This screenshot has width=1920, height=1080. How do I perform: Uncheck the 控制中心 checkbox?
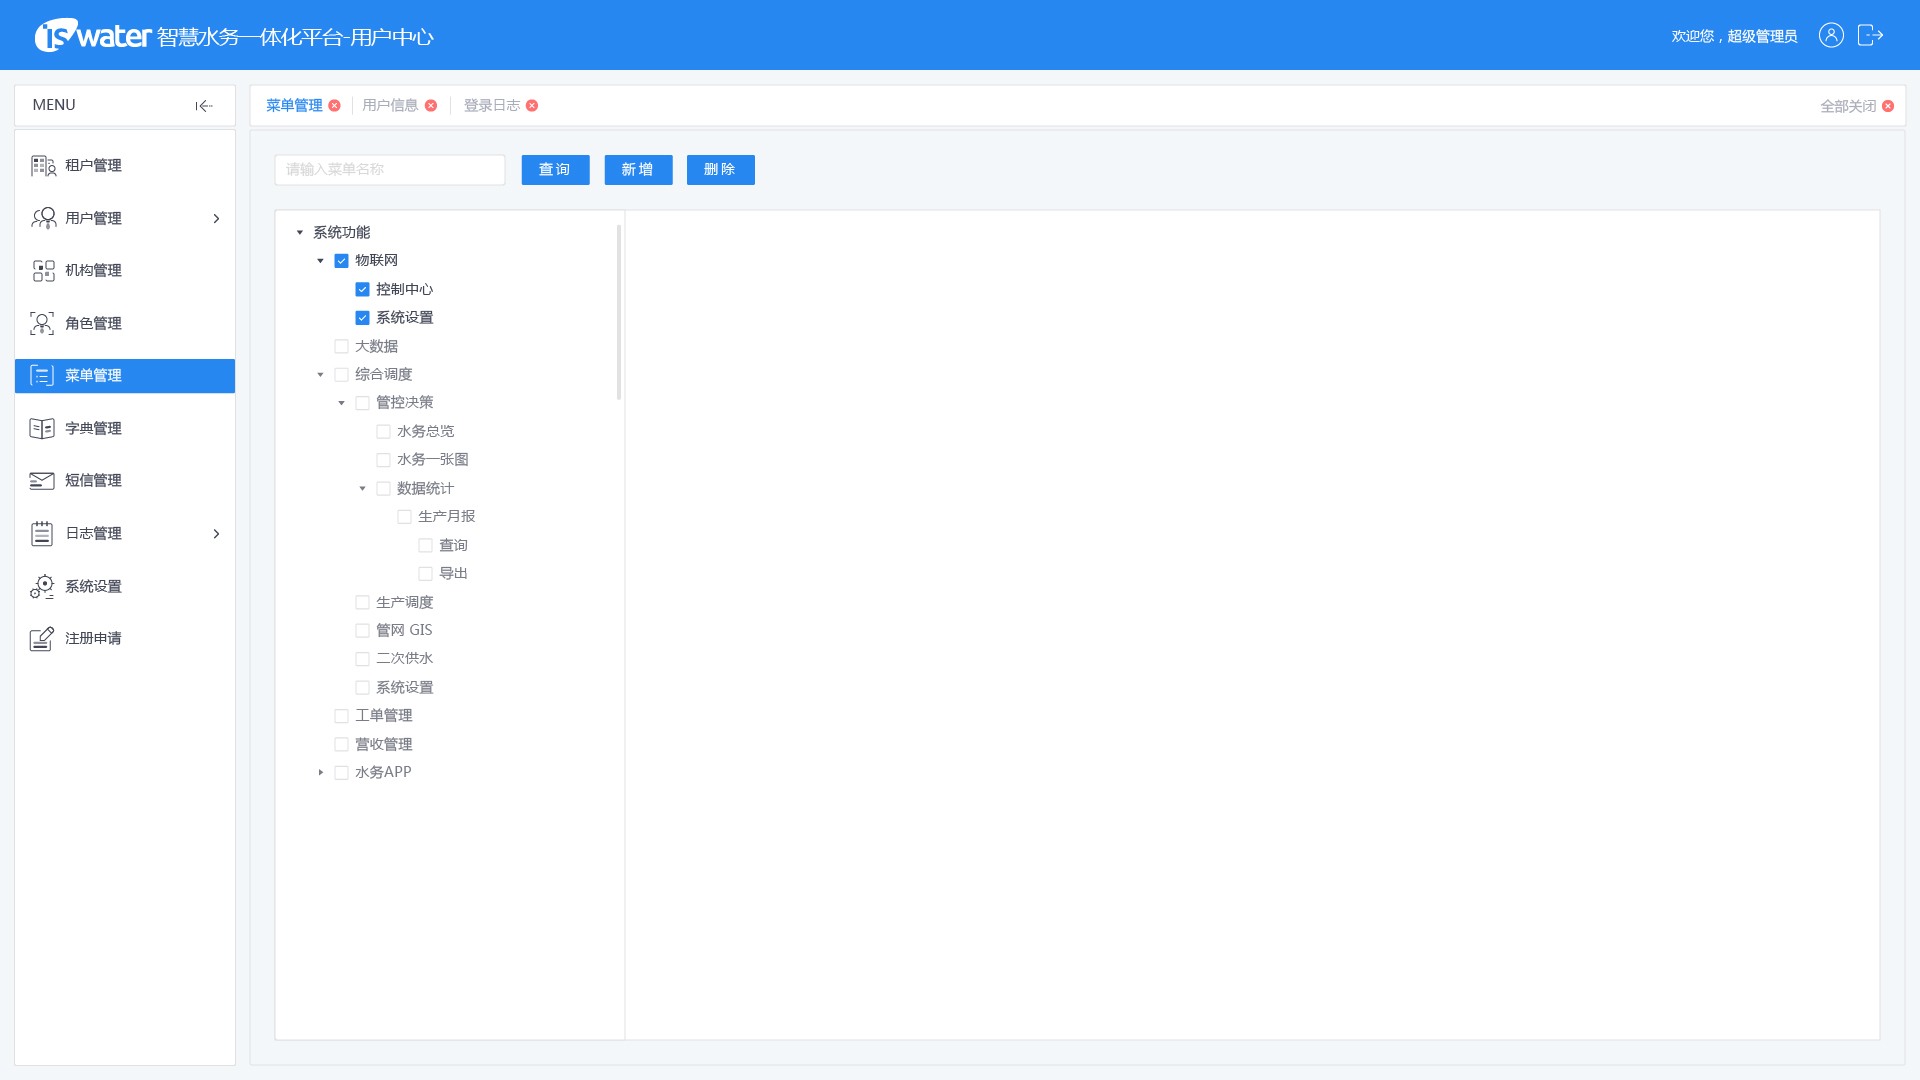pos(362,289)
